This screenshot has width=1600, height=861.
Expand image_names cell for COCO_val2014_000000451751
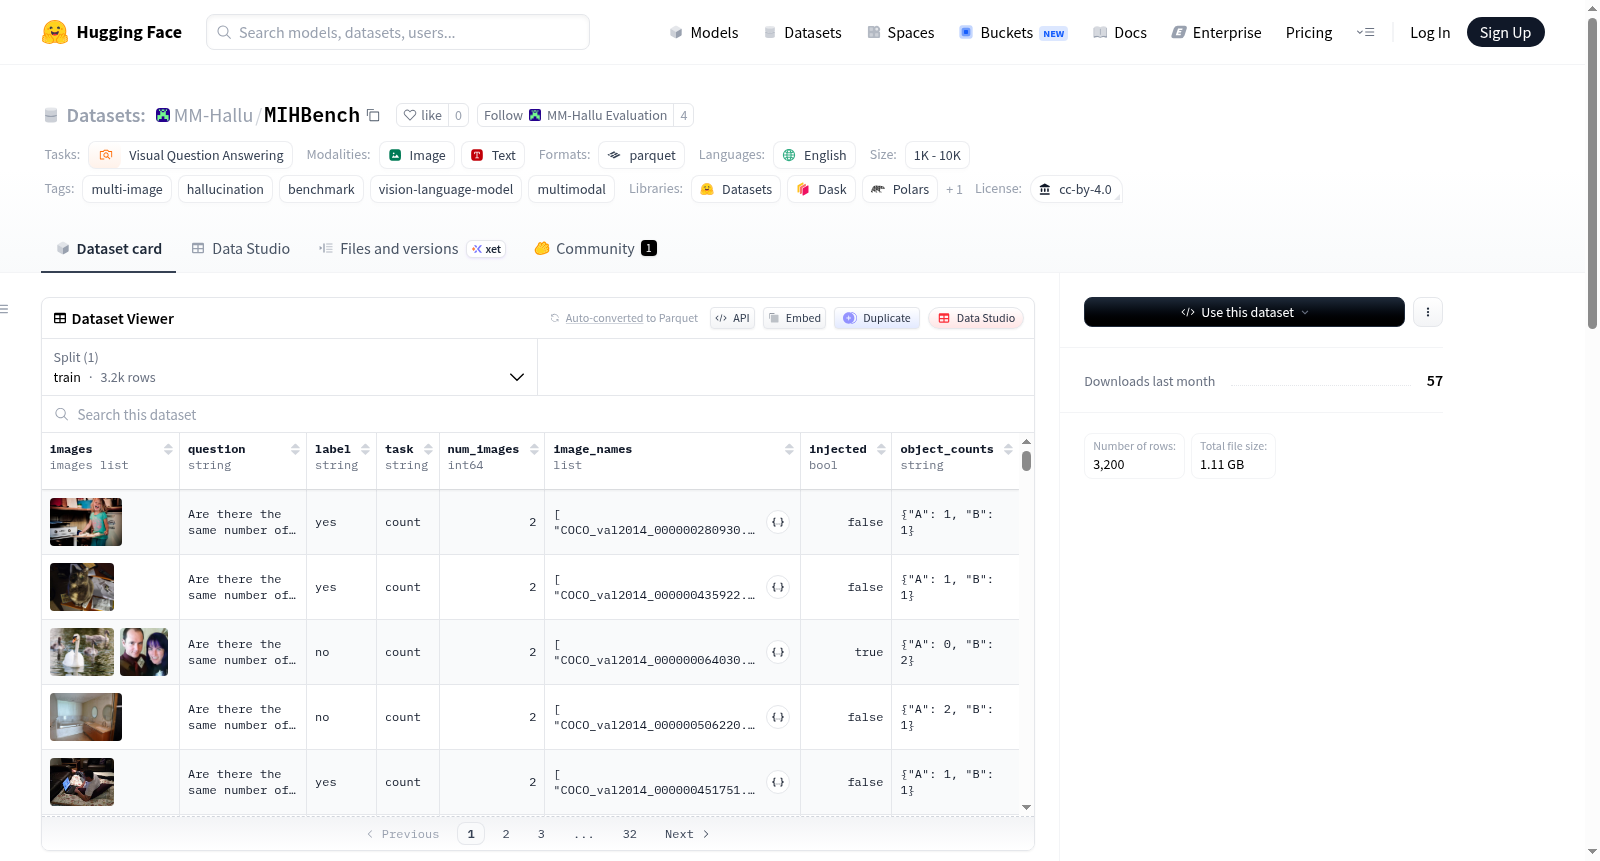(778, 782)
